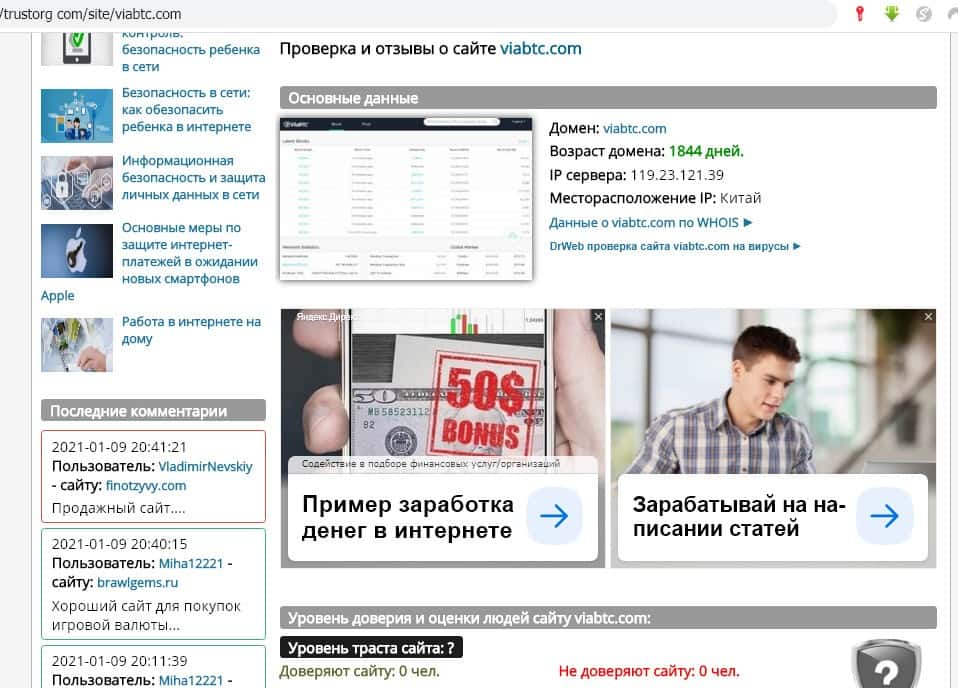Open 'Информационная безопасность и защита личных данных' link
Image resolution: width=958 pixels, height=688 pixels.
[194, 178]
